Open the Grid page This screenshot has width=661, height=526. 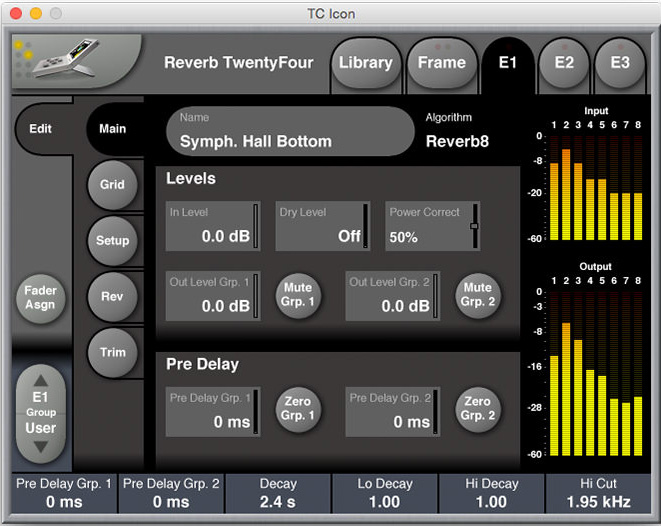[112, 185]
